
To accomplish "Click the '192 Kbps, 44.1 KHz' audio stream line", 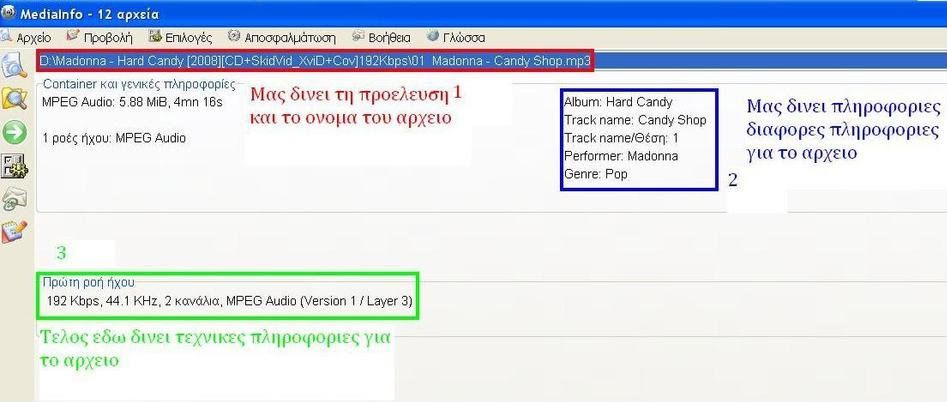I will tap(229, 300).
